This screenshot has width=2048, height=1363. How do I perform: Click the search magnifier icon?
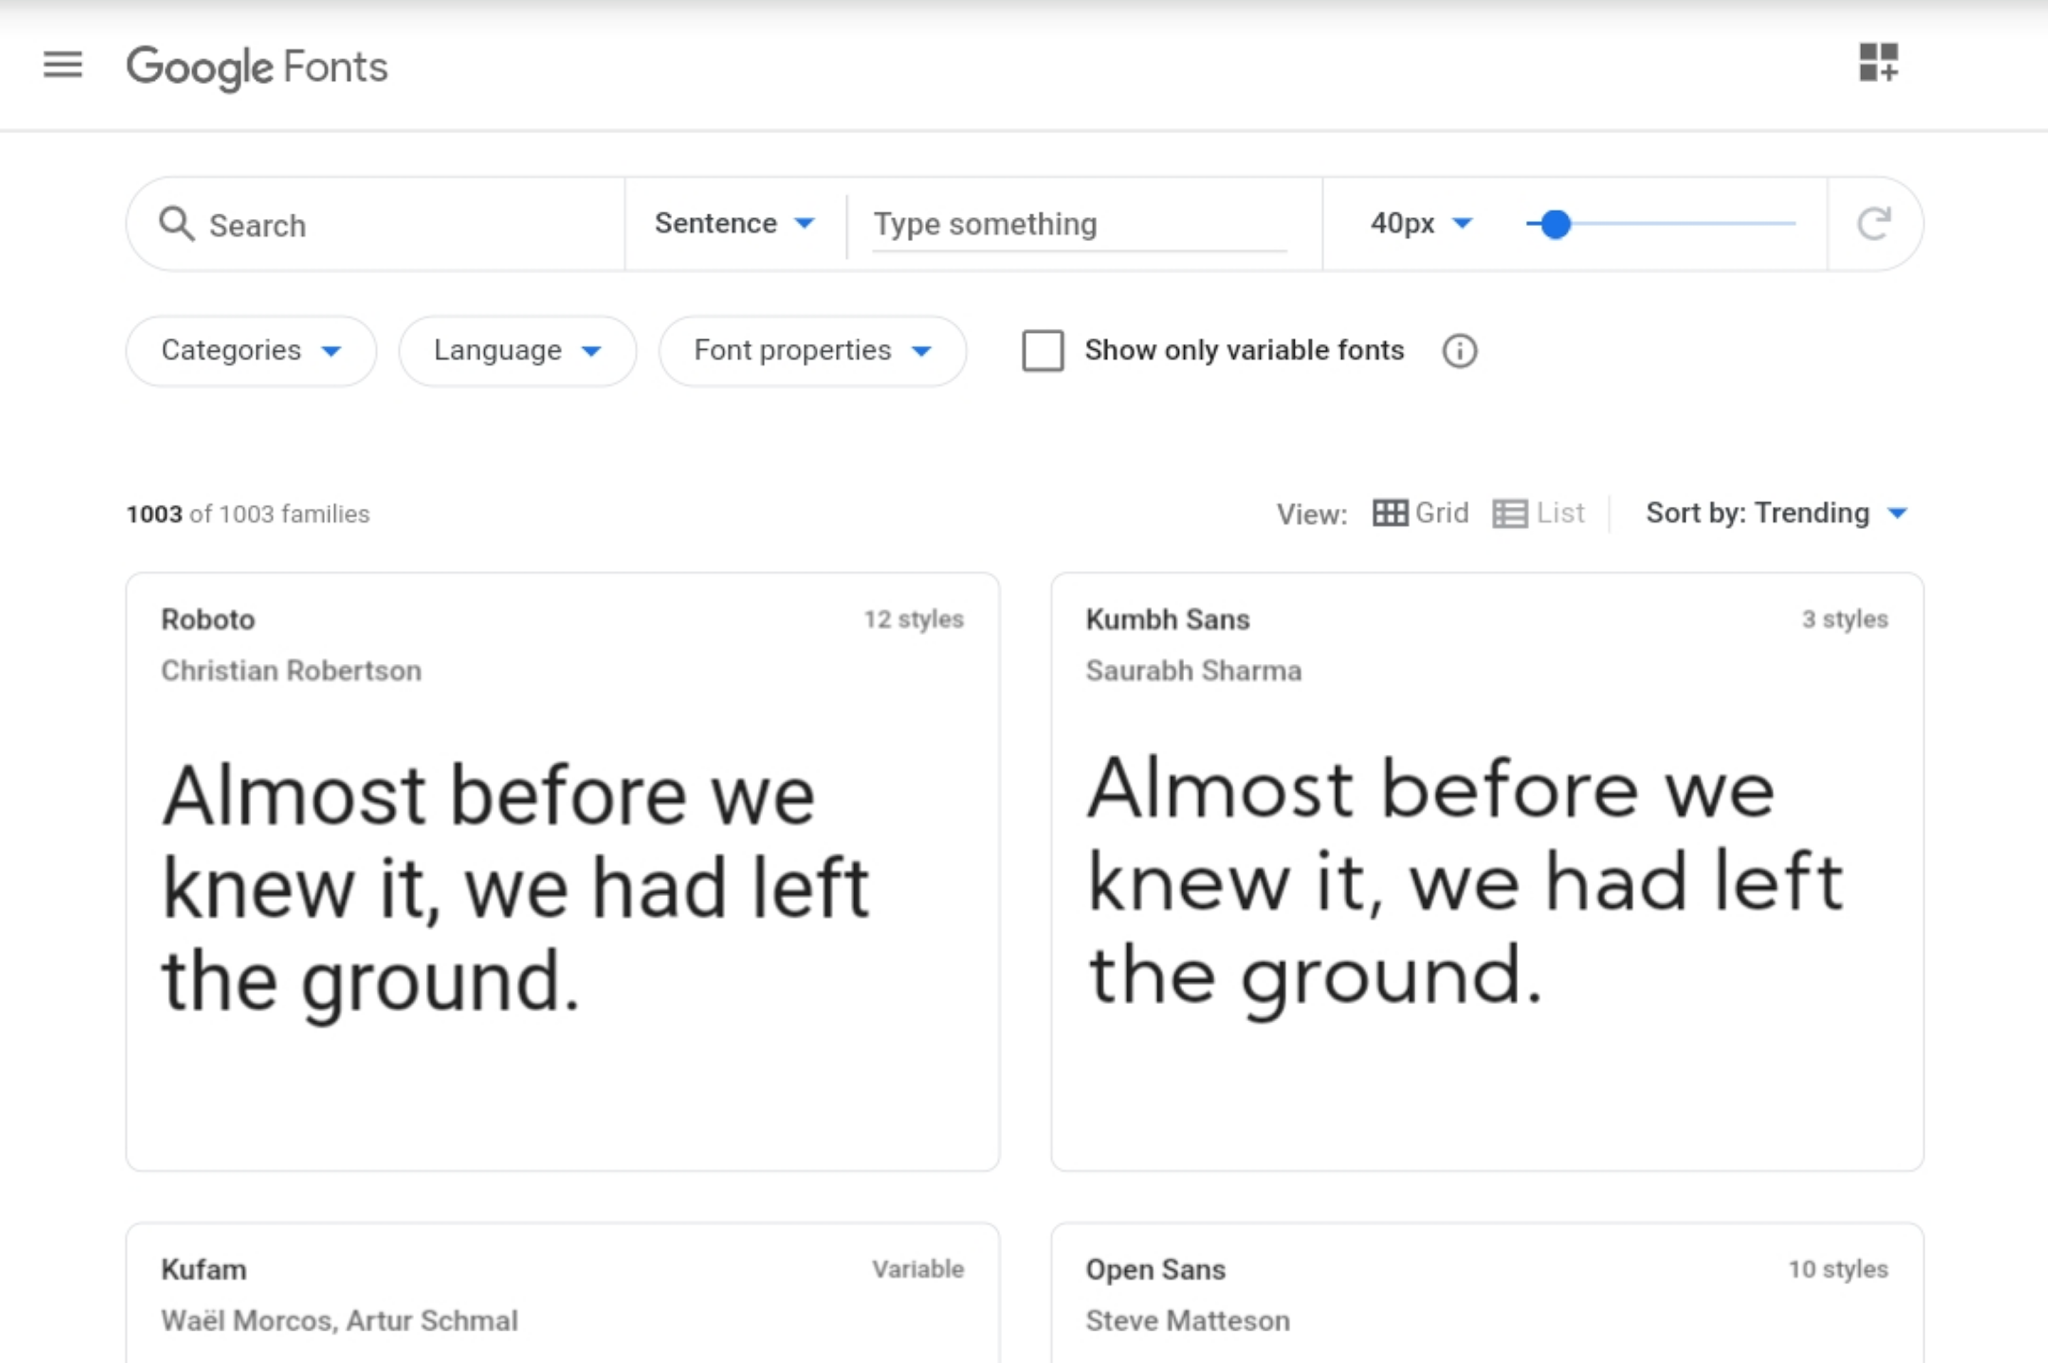(176, 224)
